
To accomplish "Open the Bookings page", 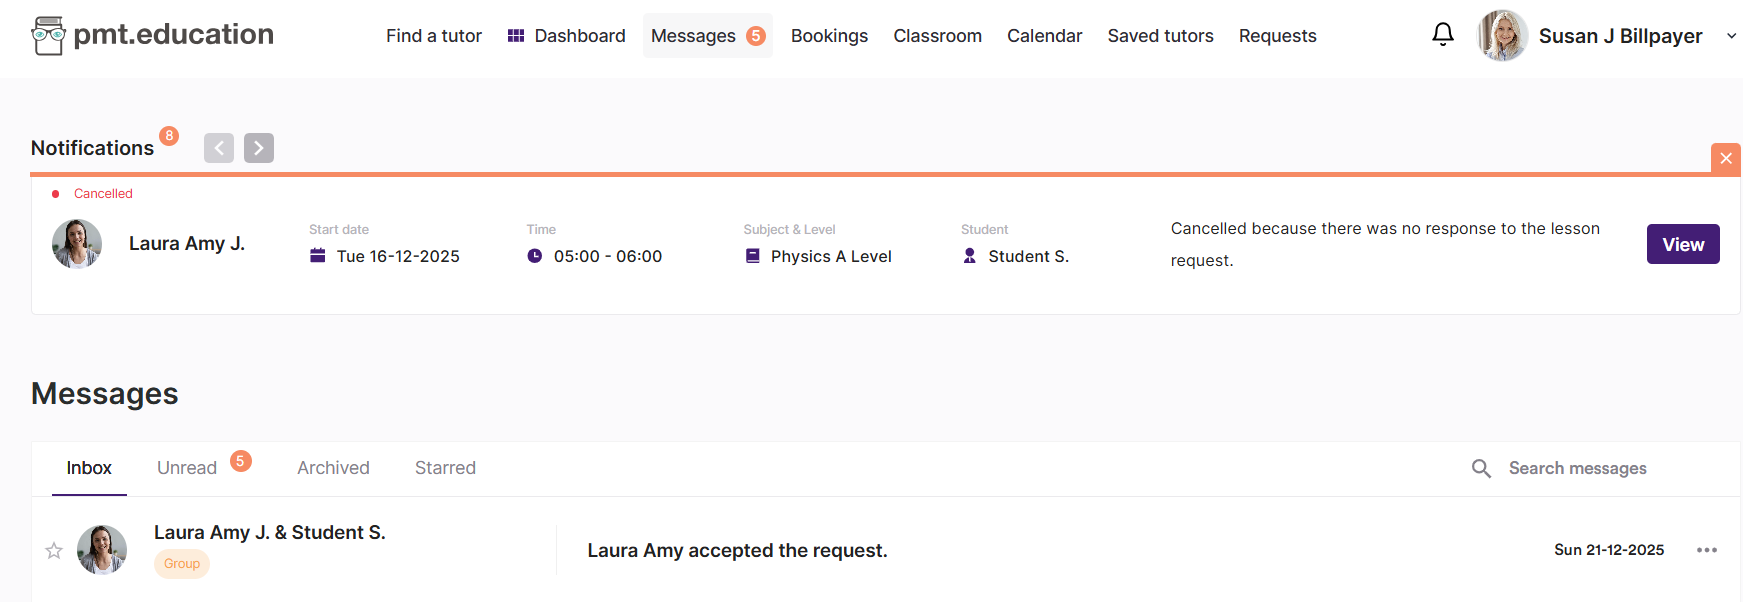I will click(829, 36).
